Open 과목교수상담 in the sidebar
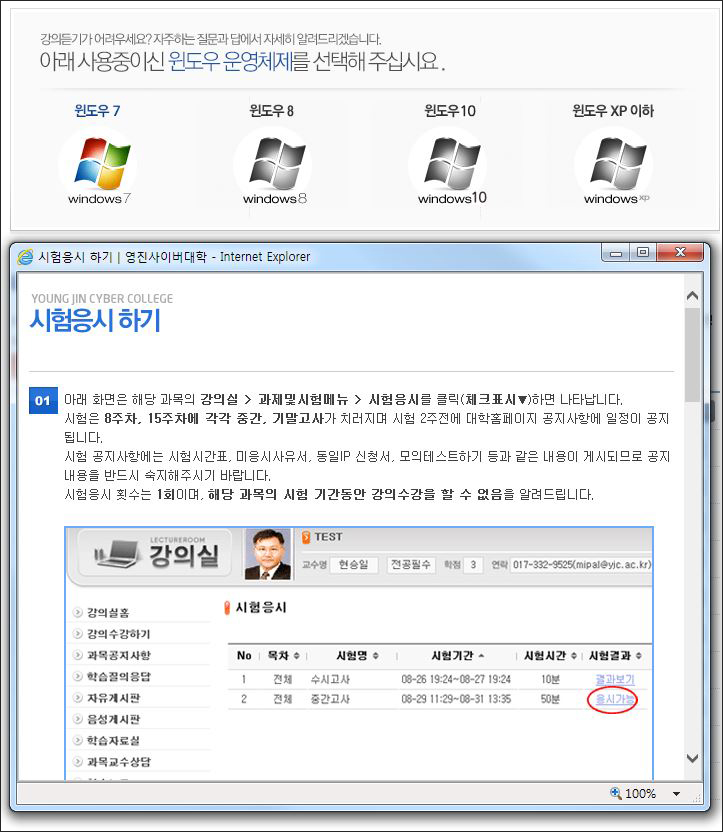This screenshot has width=723, height=832. (119, 761)
